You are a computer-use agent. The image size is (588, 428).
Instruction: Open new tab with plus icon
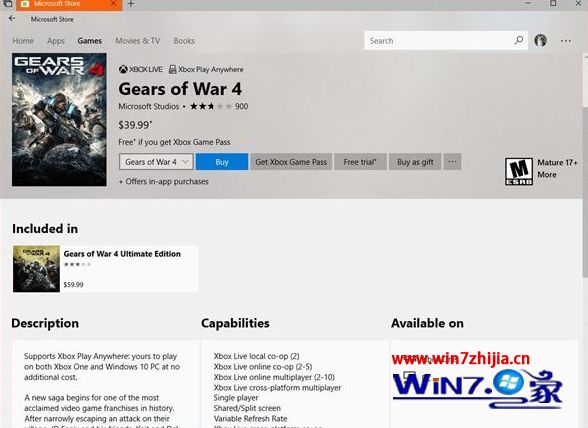[x=131, y=4]
